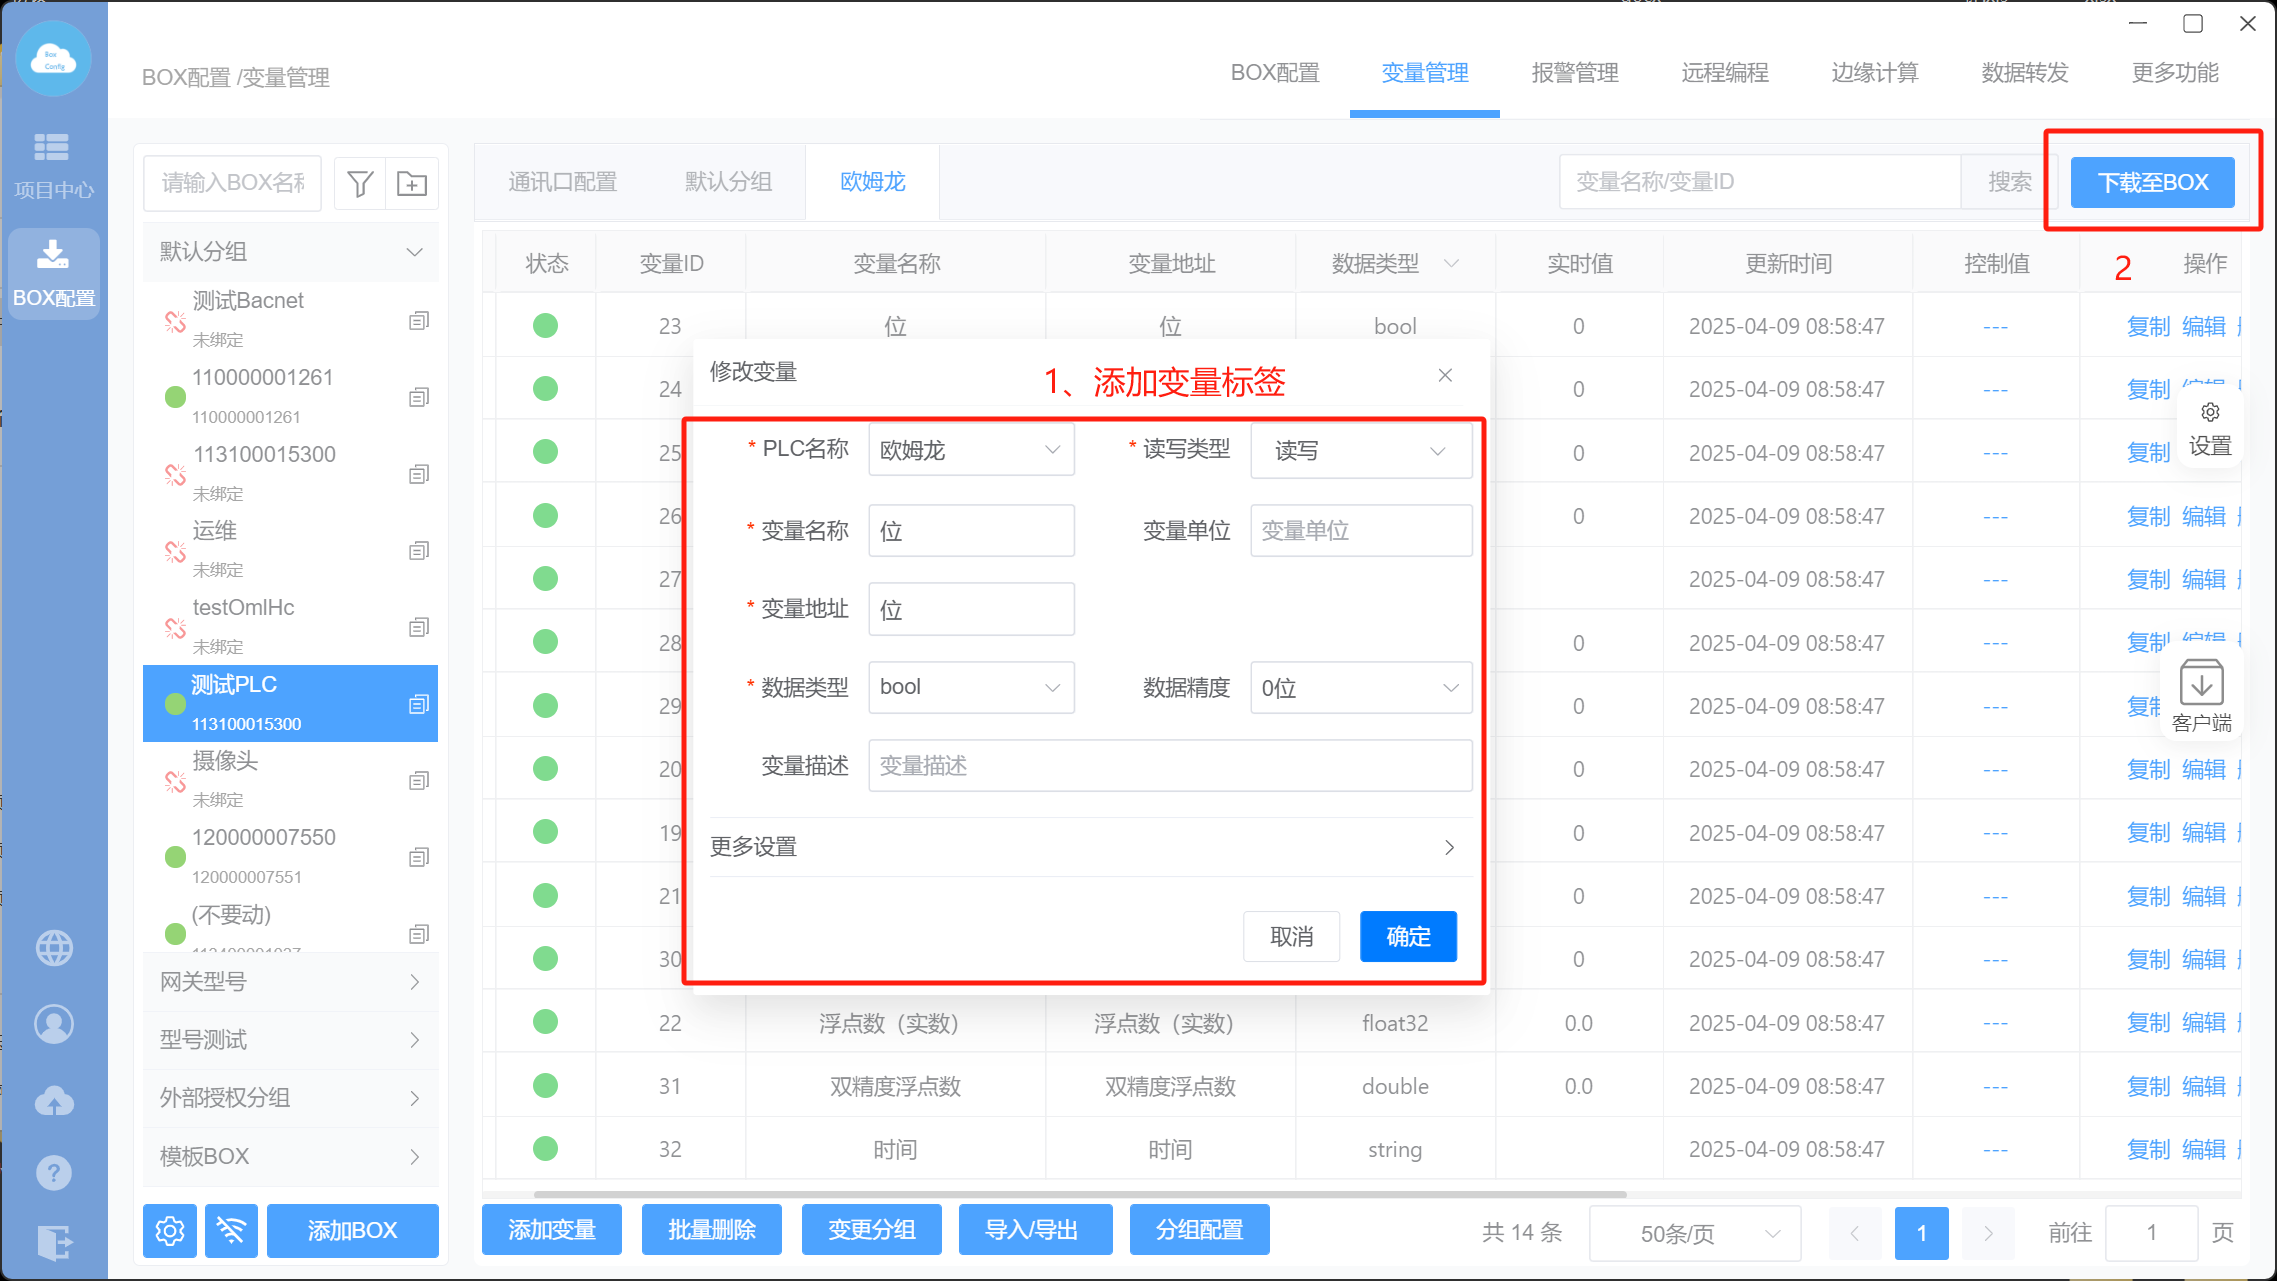The height and width of the screenshot is (1281, 2277).
Task: Collapse the 默认分组 group
Action: click(414, 252)
